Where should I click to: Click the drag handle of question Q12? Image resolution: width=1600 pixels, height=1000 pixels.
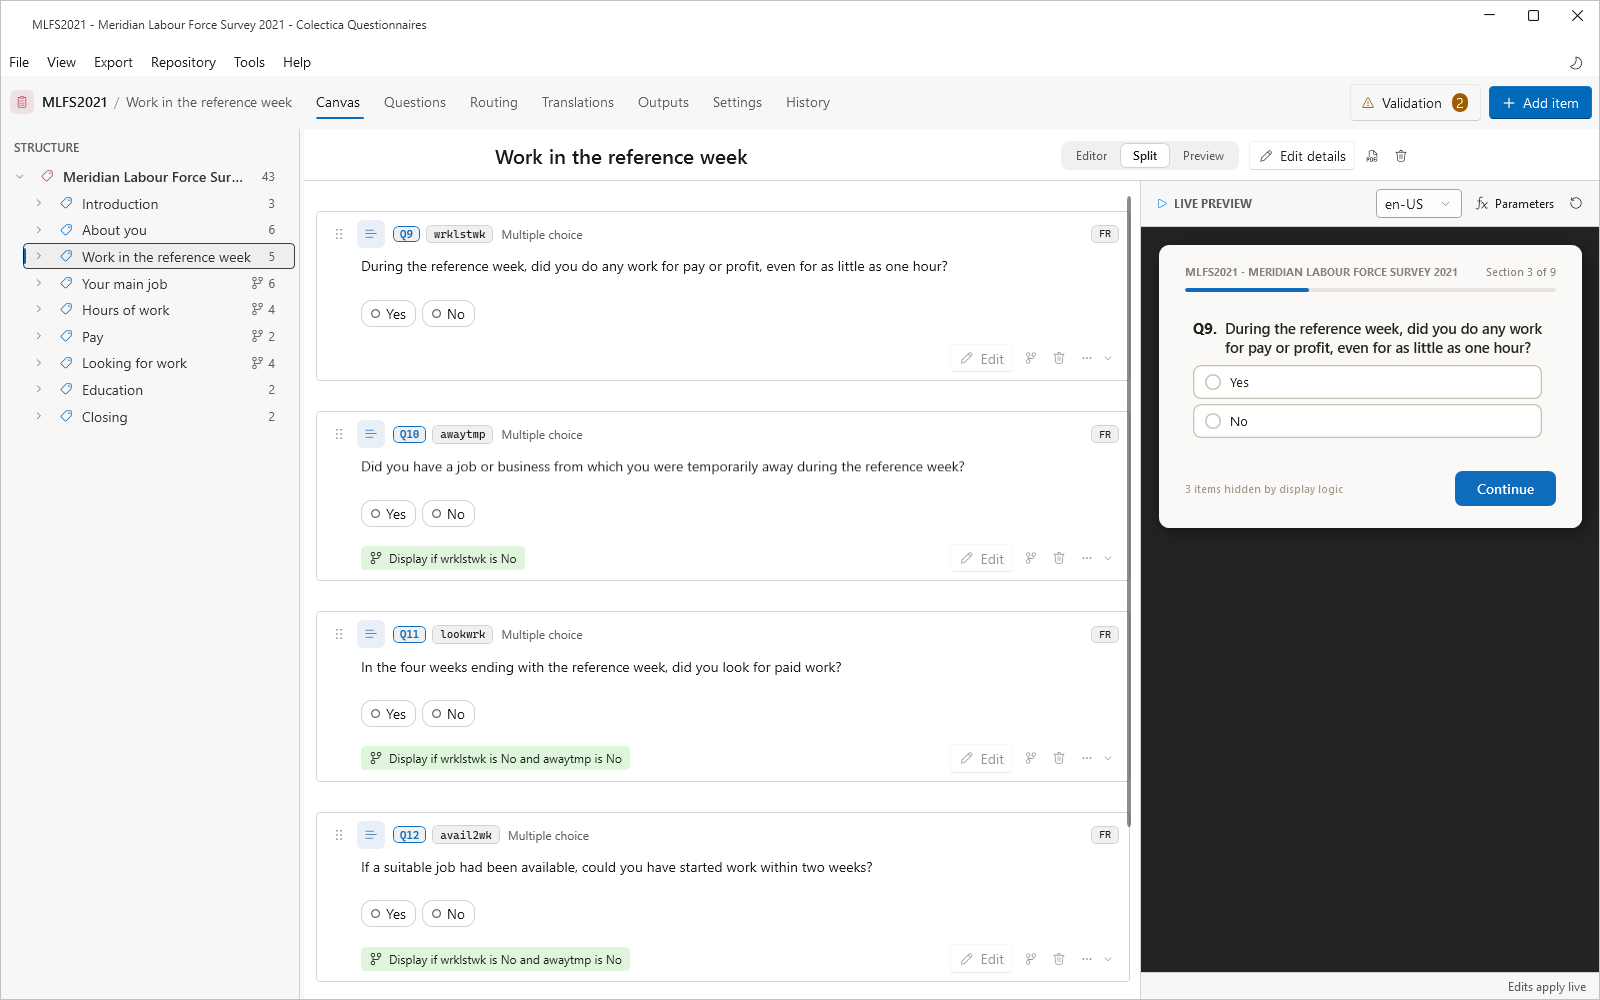coord(339,835)
